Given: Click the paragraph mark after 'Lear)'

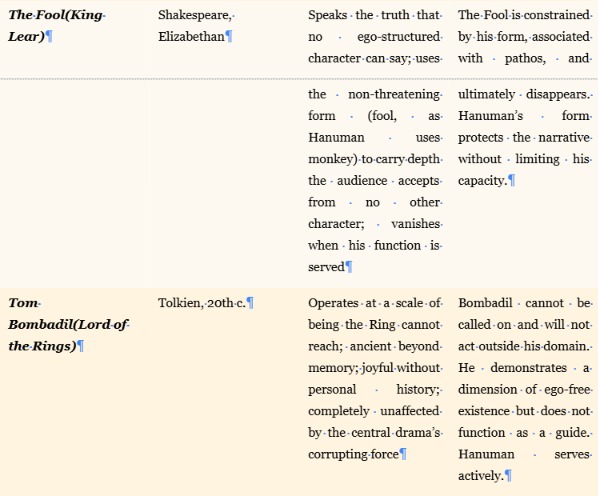Looking at the screenshot, I should pyautogui.click(x=49, y=37).
